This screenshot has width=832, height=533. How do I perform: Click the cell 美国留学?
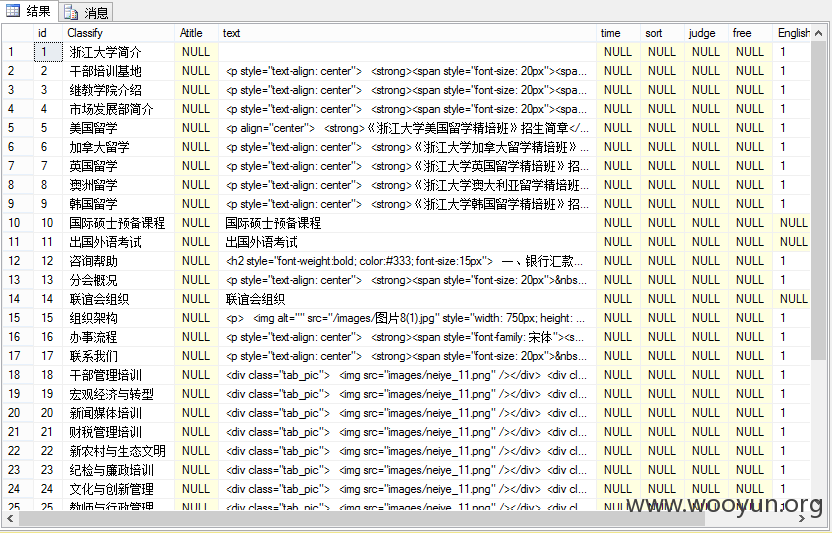pos(118,128)
